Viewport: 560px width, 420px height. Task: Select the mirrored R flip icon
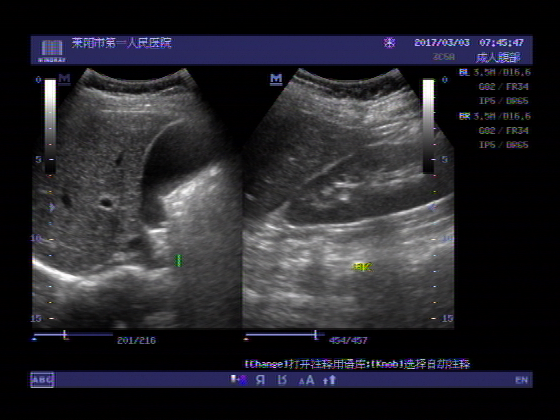point(261,380)
